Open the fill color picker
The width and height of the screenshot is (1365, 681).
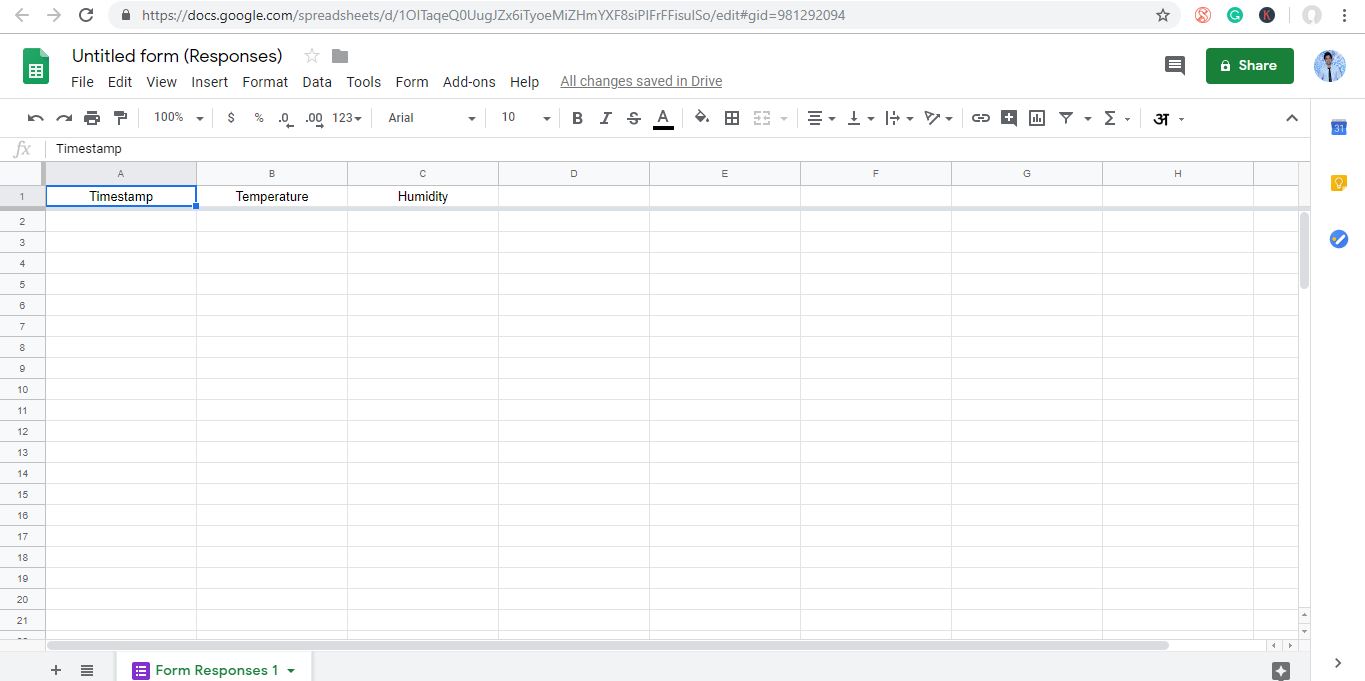point(702,118)
